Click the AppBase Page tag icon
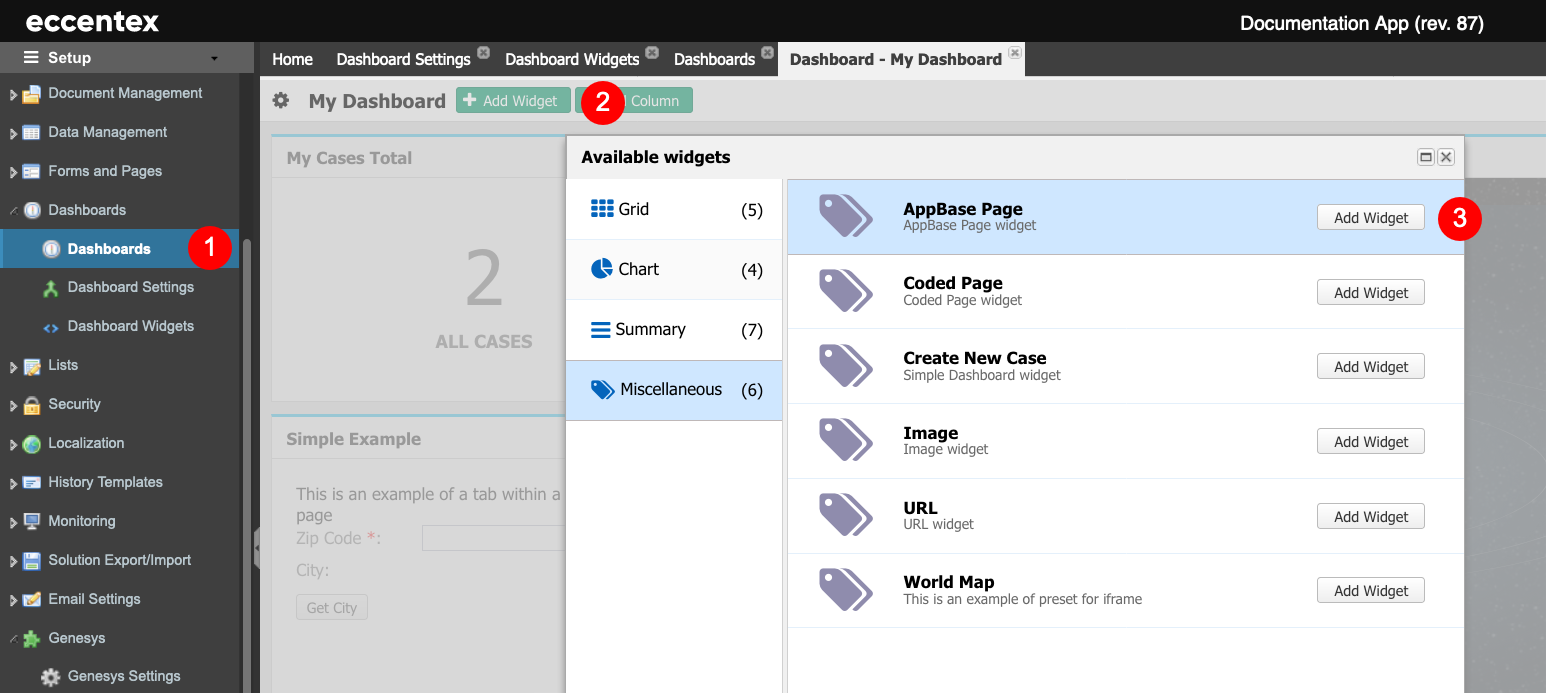This screenshot has height=693, width=1546. click(846, 216)
